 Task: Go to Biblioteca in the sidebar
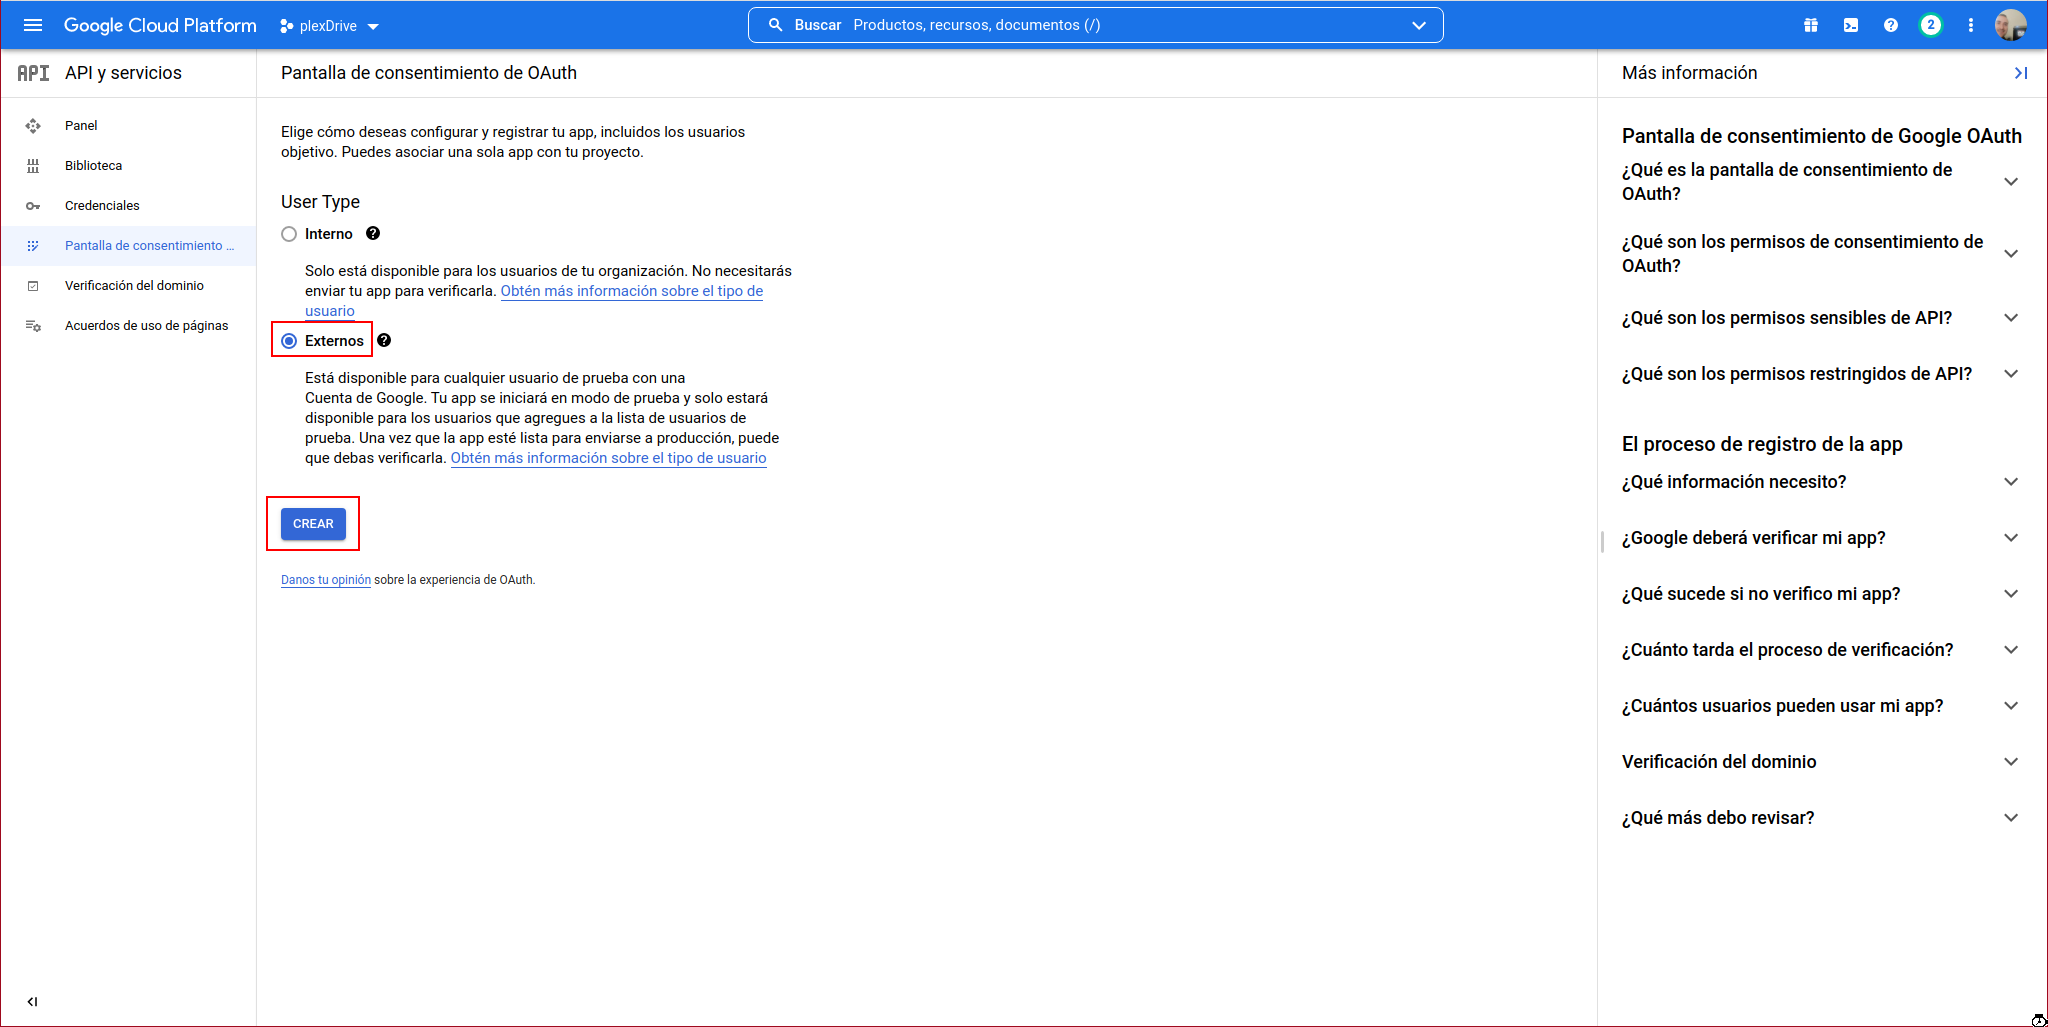point(93,166)
